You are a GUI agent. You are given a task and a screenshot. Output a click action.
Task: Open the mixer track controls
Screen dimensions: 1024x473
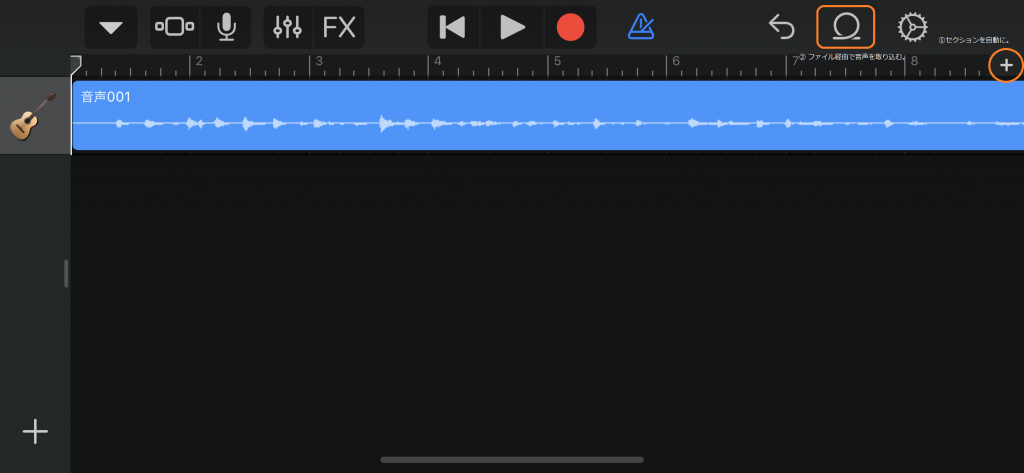click(x=287, y=27)
